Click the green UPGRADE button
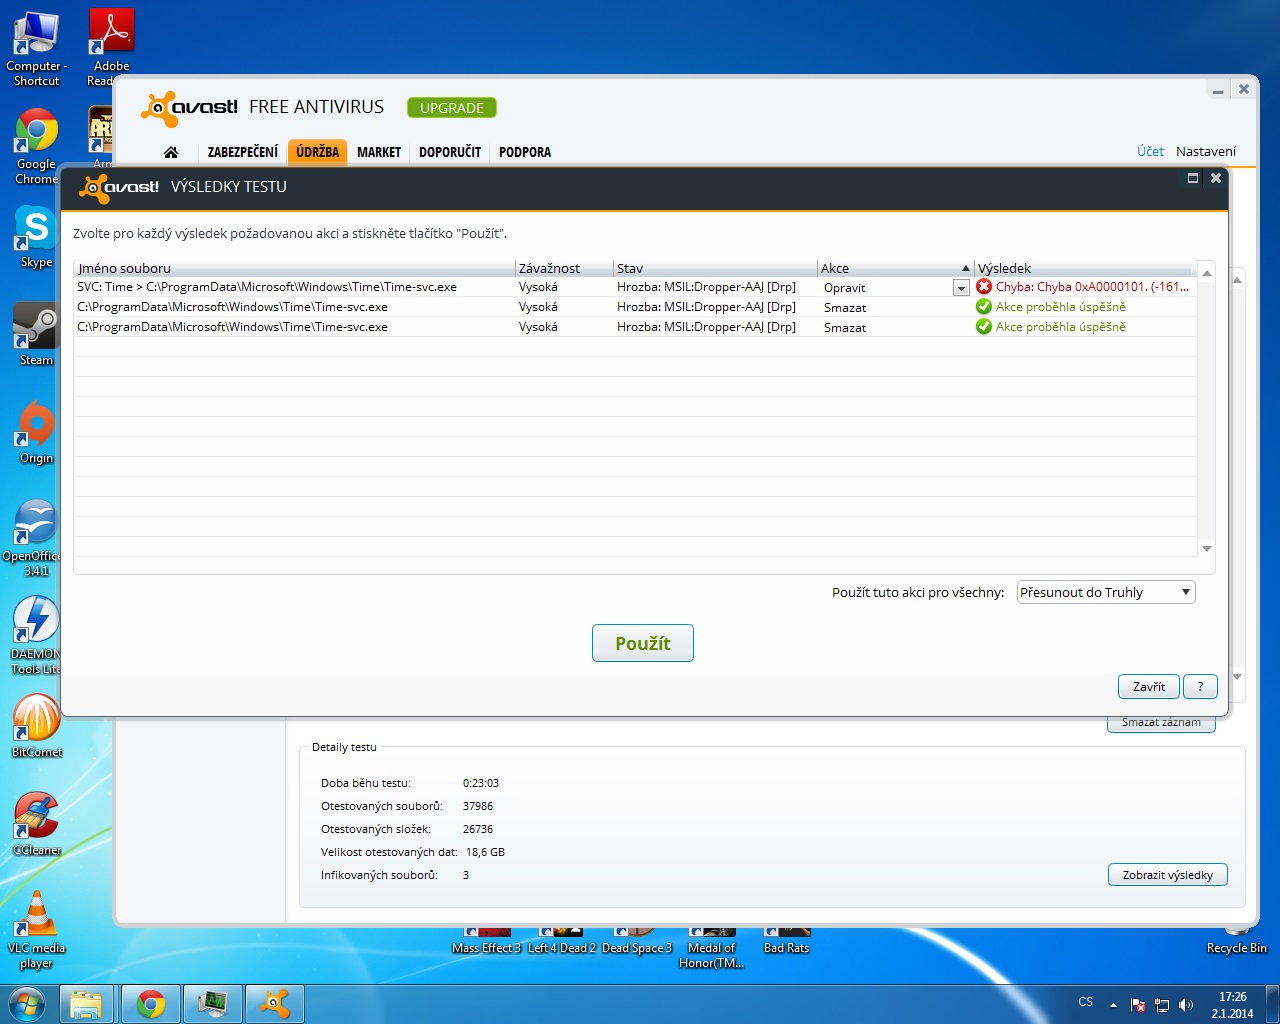This screenshot has height=1024, width=1280. tap(452, 107)
